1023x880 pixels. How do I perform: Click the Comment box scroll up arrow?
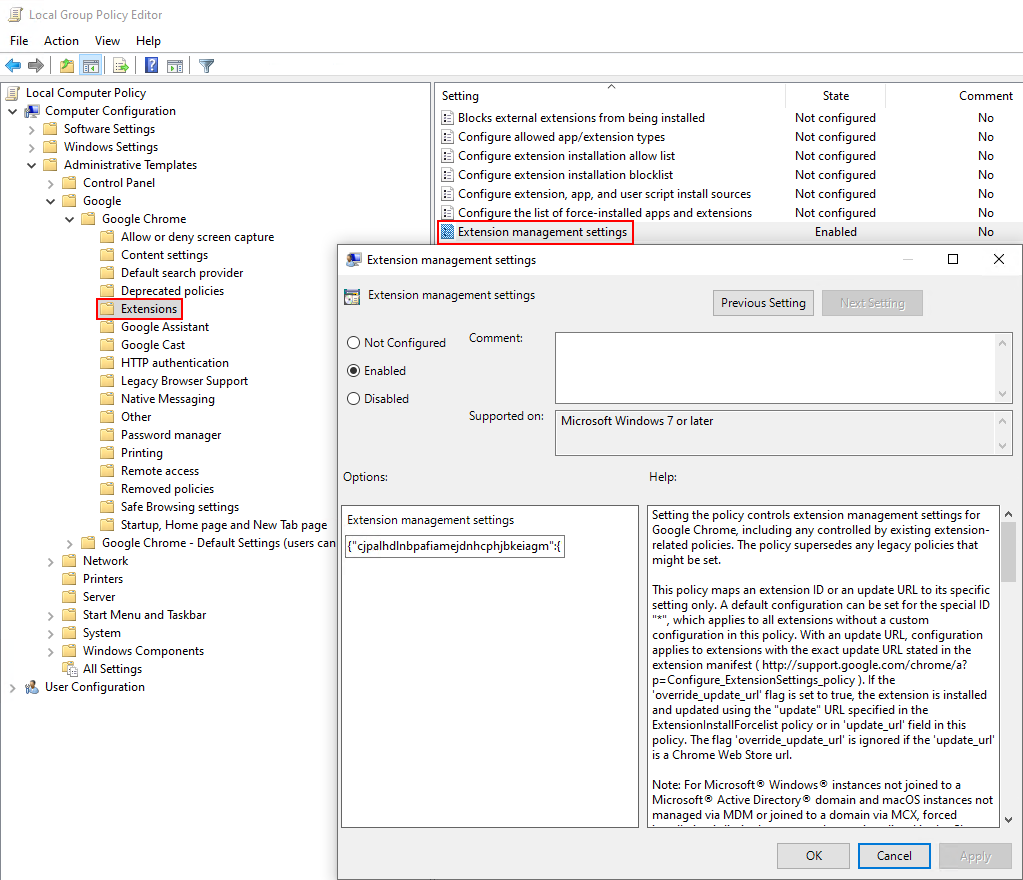pyautogui.click(x=1003, y=342)
